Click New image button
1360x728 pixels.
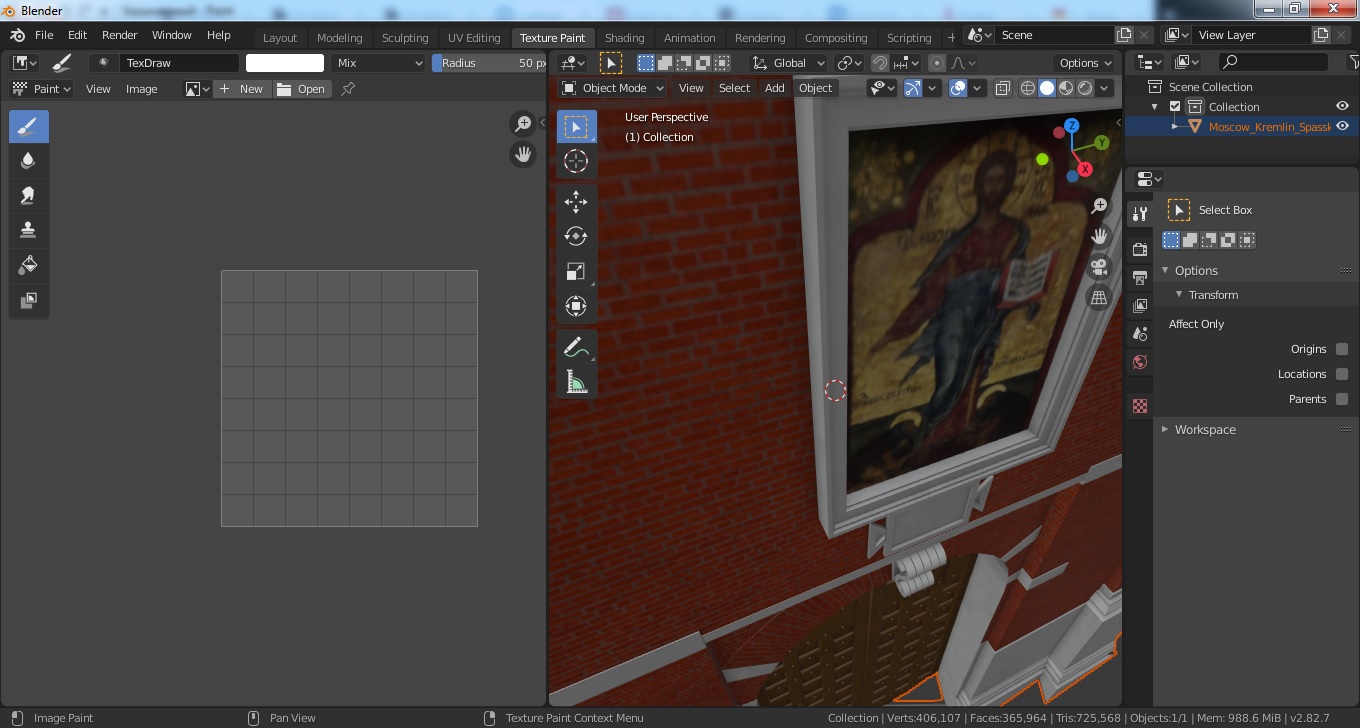click(241, 89)
